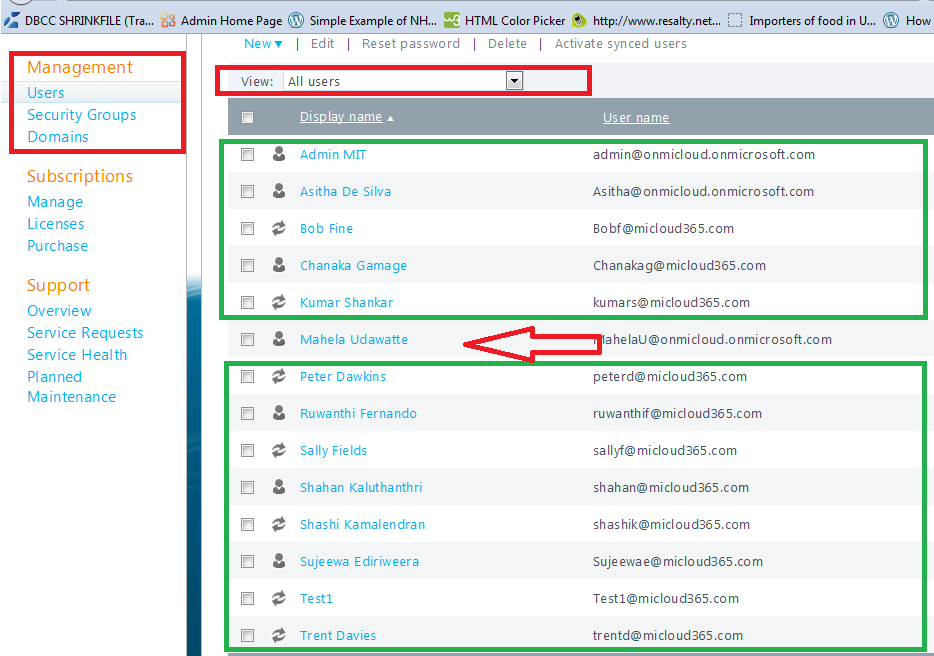Open HTML Color Picker bookmark

click(x=505, y=21)
